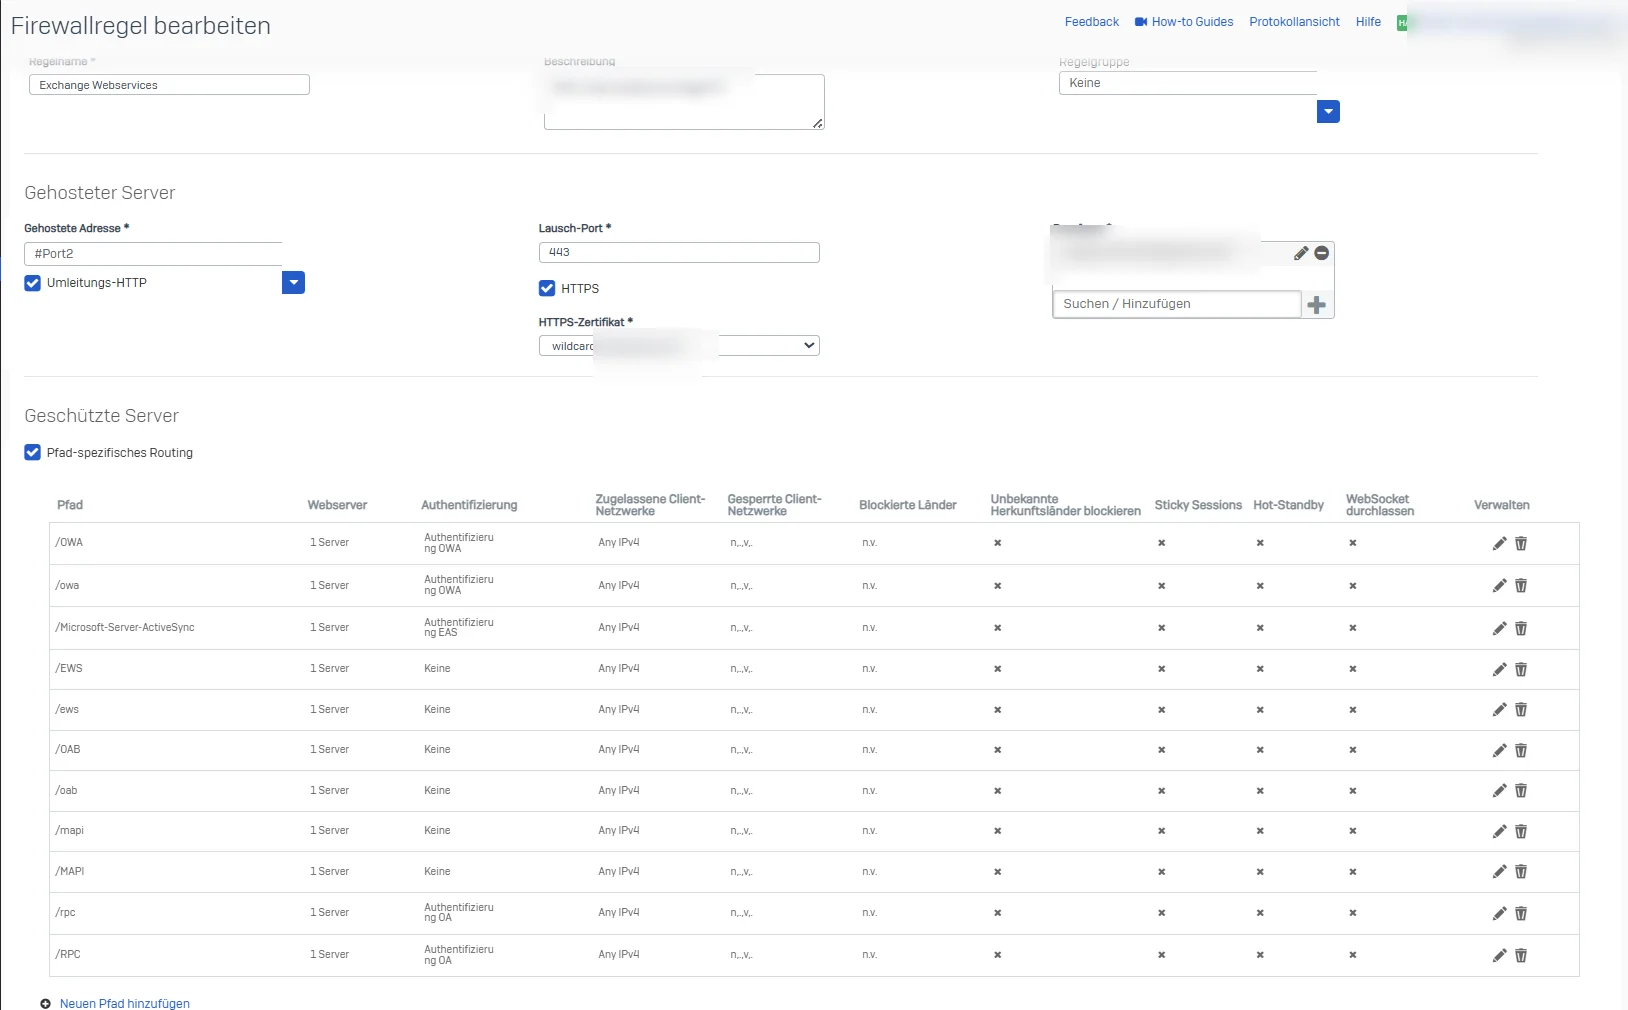1628x1010 pixels.
Task: Delete the /MAPI path entry
Action: coord(1521,872)
